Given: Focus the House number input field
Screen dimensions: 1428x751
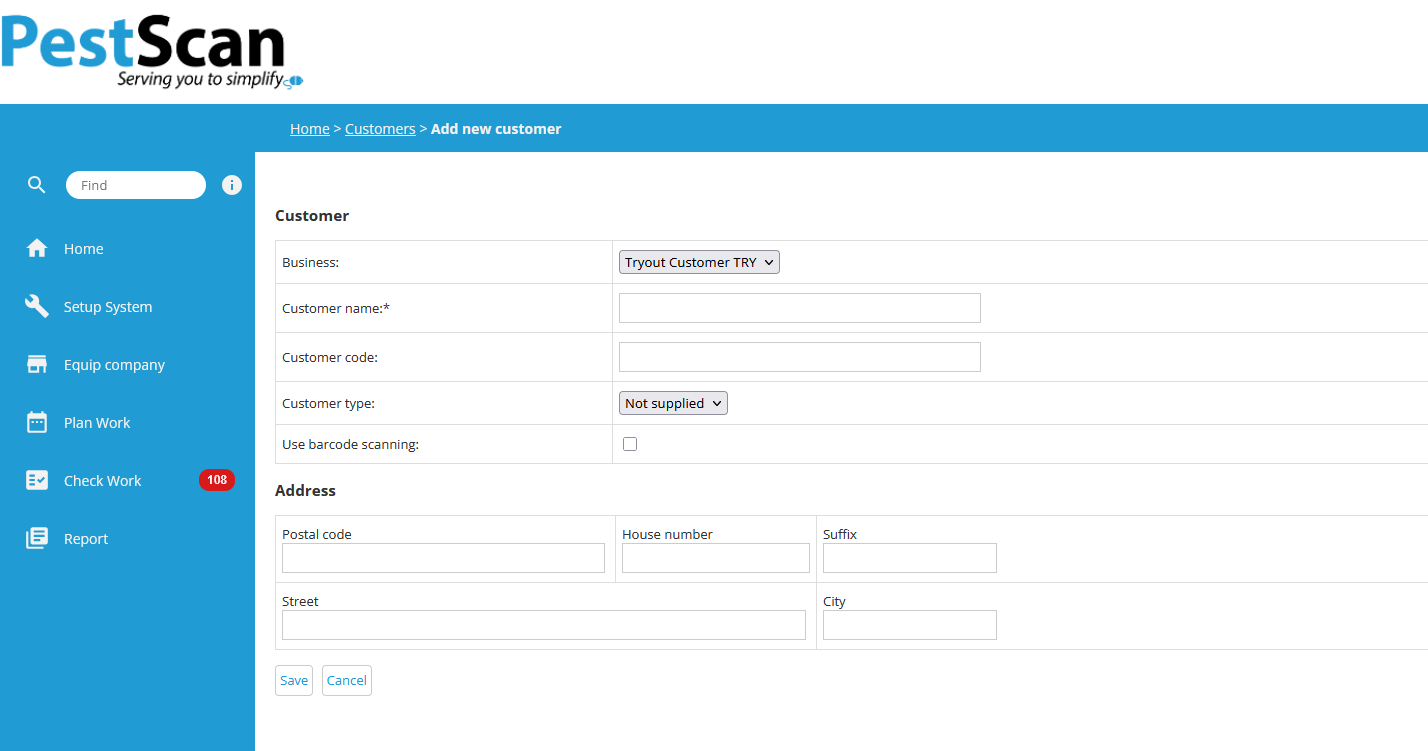Looking at the screenshot, I should (716, 558).
